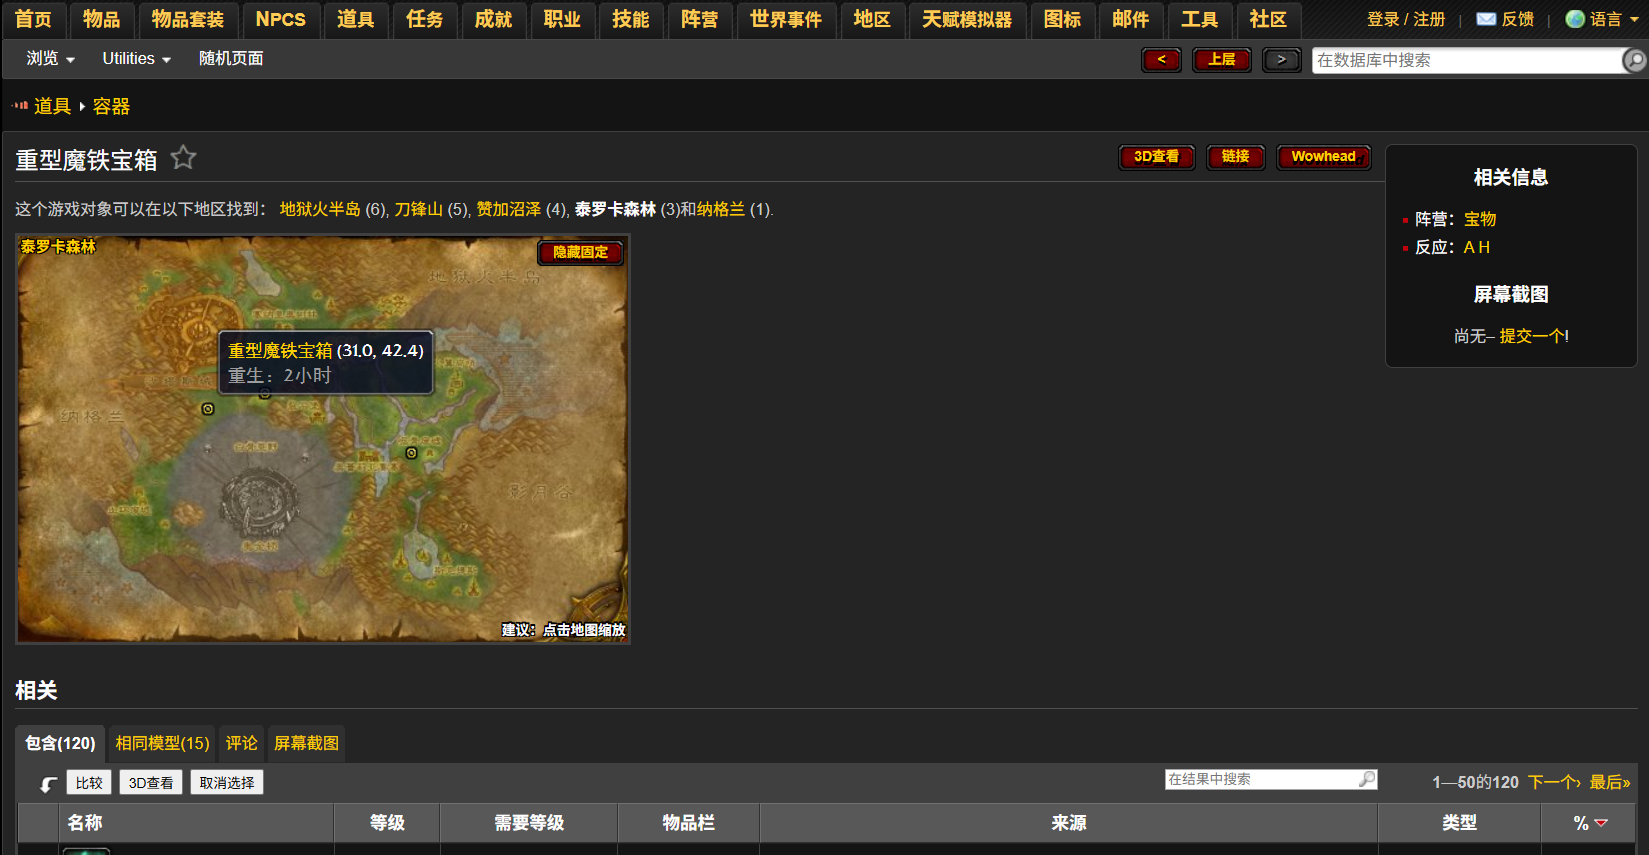The image size is (1649, 855).
Task: Sort table by 等级 column
Action: click(387, 823)
